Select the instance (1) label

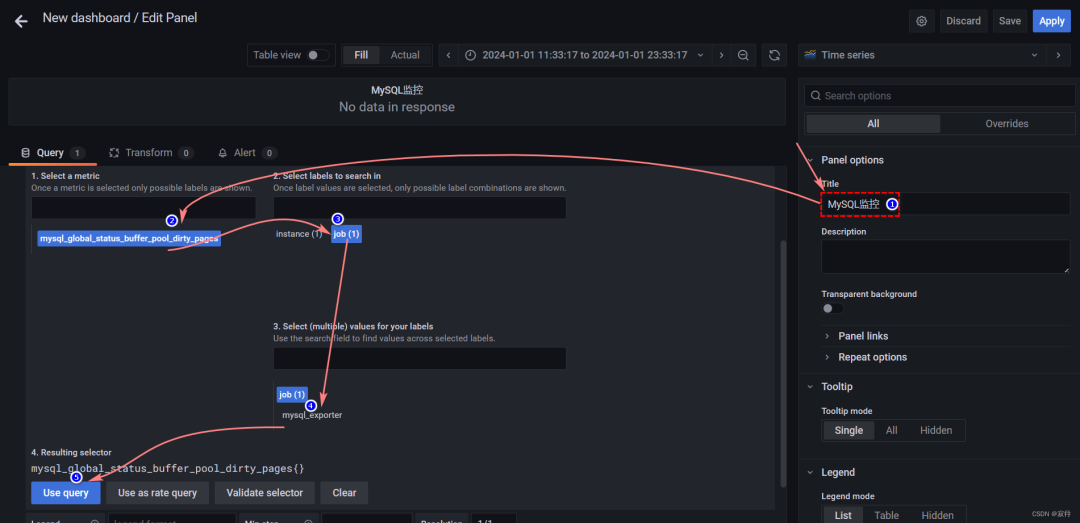click(299, 234)
